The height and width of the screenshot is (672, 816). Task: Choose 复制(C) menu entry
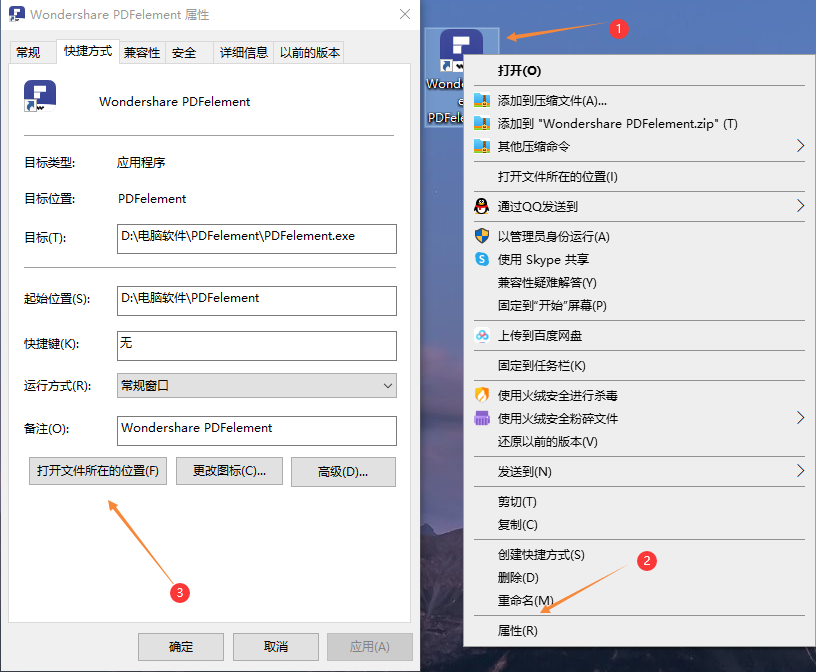[x=639, y=524]
